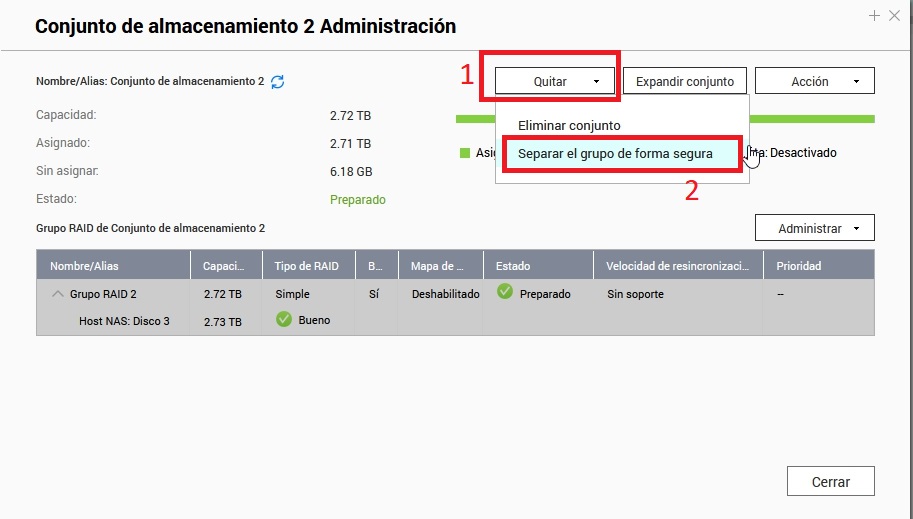The image size is (913, 519).
Task: Close the dialog with the X icon
Action: point(894,16)
